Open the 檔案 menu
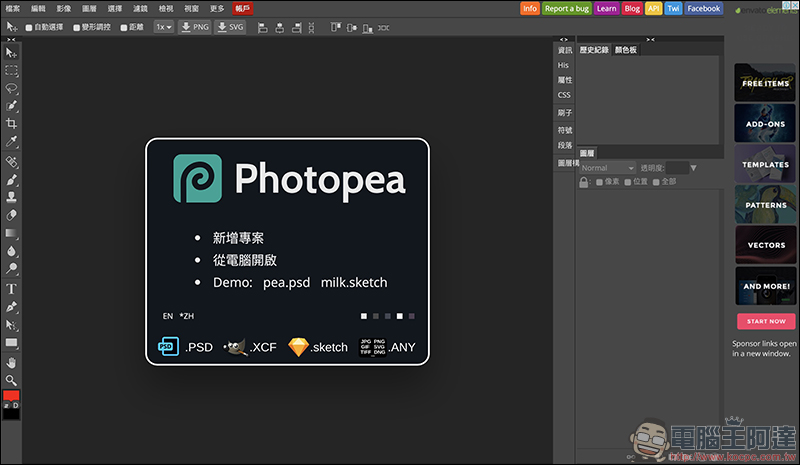Screen dimensions: 800x465 tap(13, 8)
